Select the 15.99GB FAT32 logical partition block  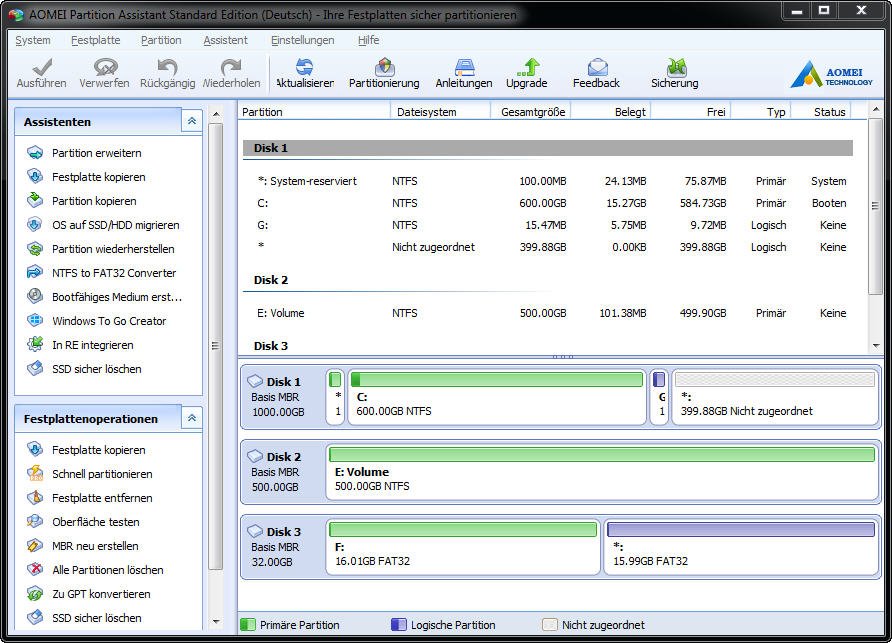click(741, 547)
